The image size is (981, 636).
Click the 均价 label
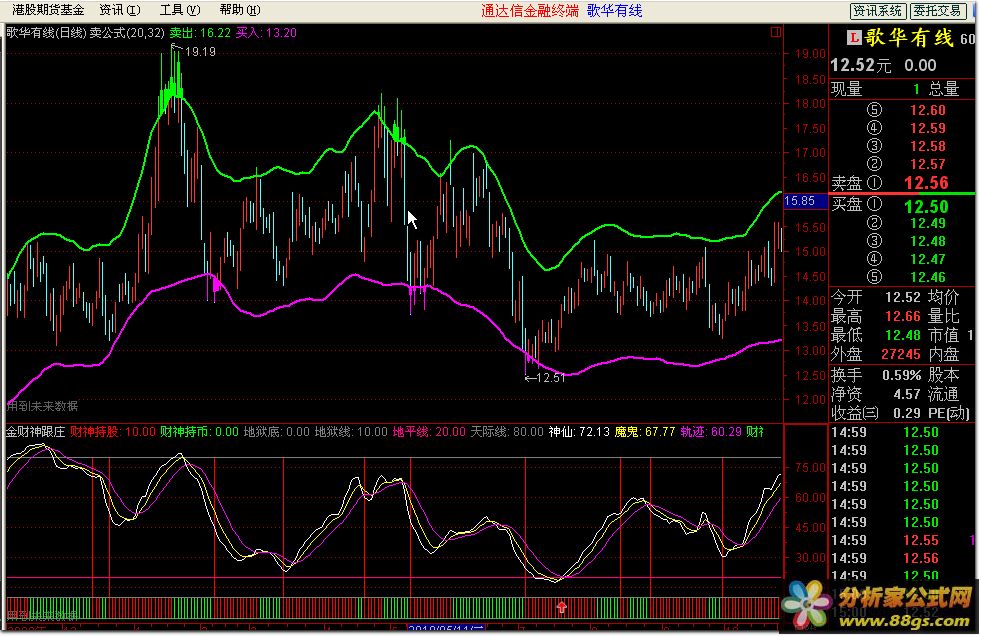pos(944,297)
